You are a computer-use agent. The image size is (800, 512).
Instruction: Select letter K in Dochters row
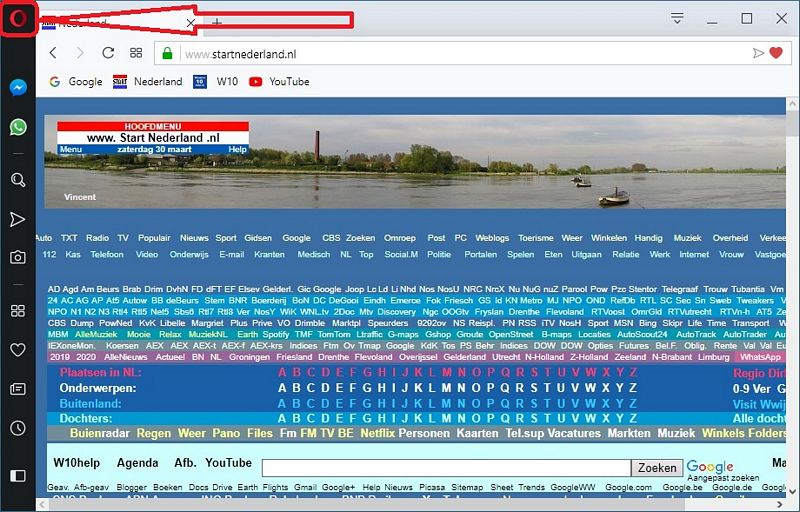pos(418,419)
